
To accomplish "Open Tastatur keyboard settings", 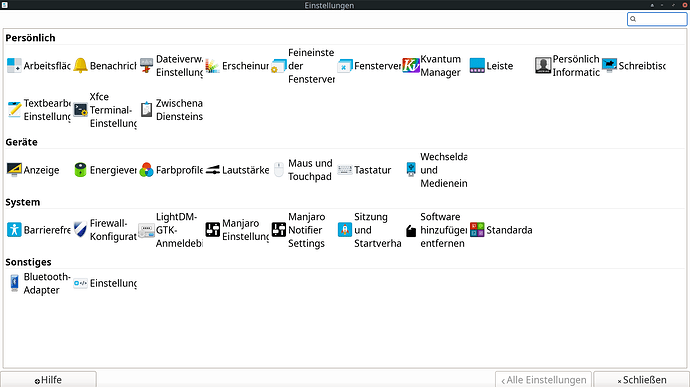I will pos(364,170).
